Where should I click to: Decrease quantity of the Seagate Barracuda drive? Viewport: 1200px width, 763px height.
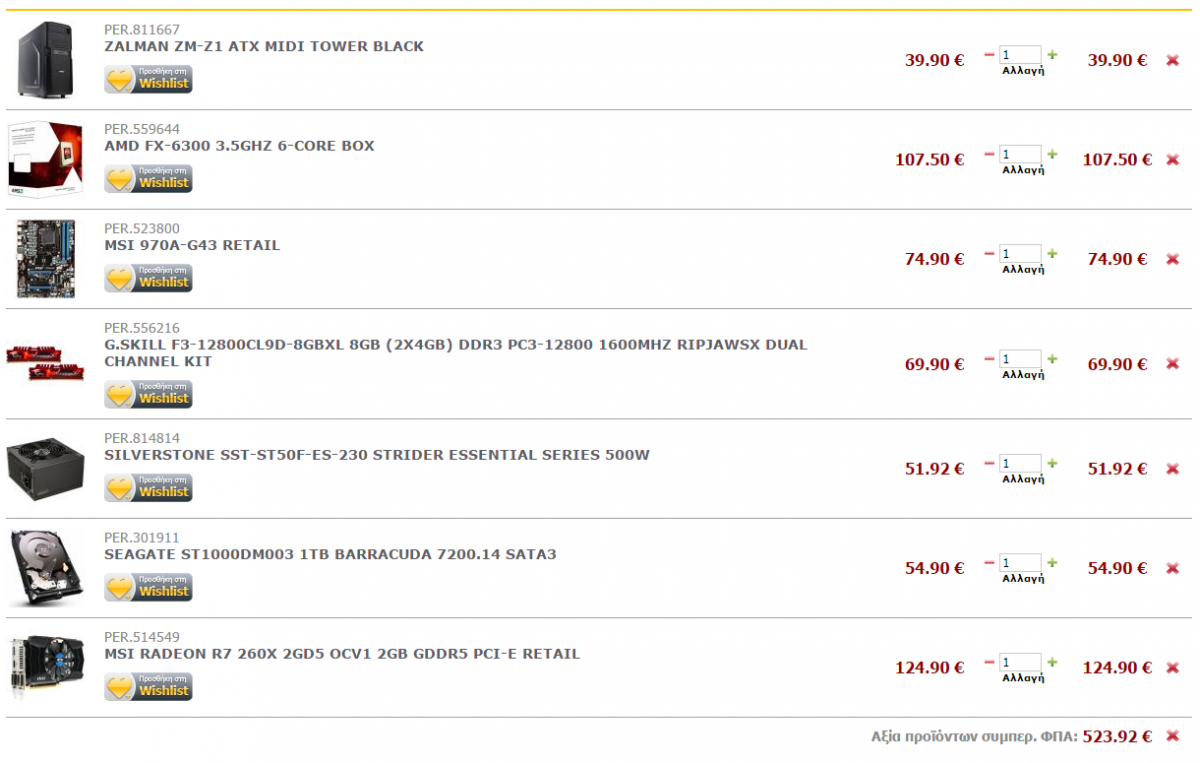[x=990, y=563]
